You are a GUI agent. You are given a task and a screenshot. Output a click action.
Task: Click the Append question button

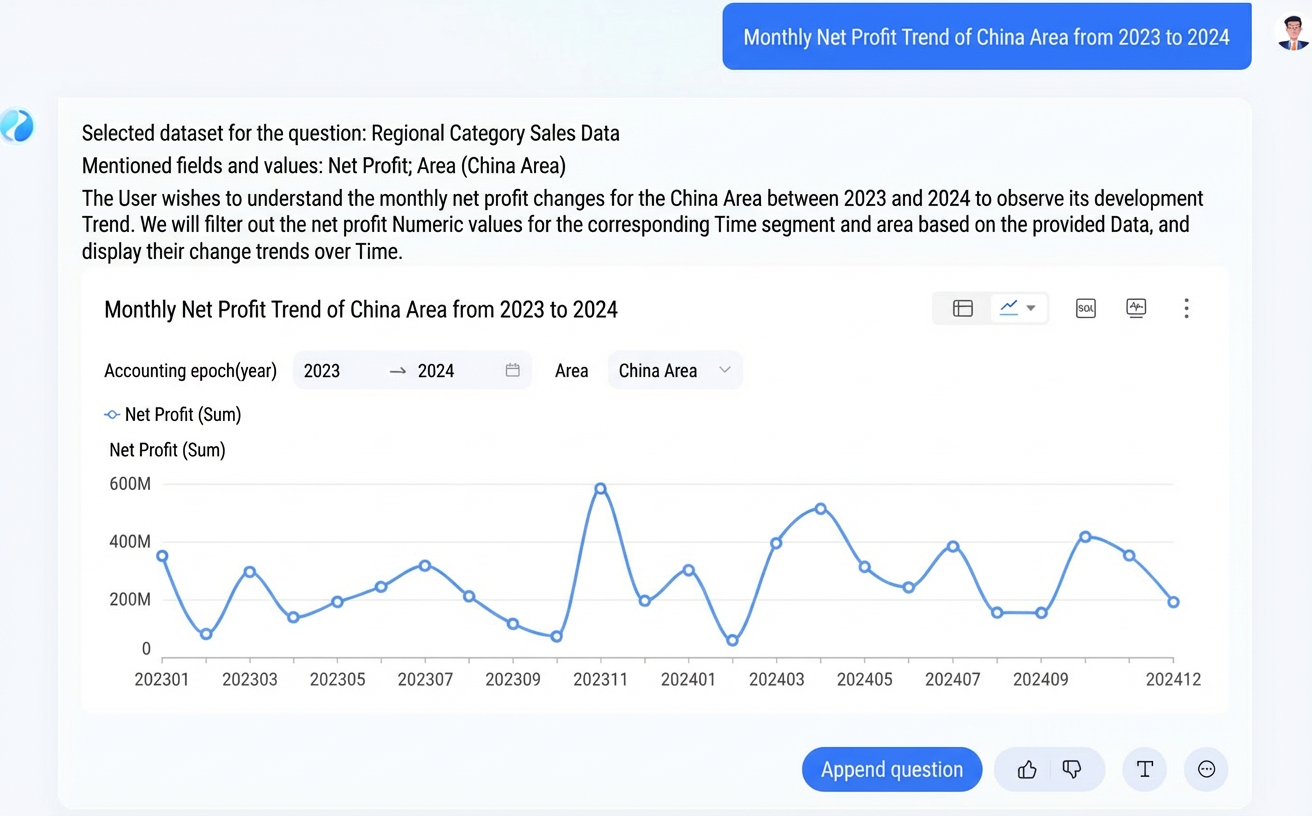(x=892, y=769)
